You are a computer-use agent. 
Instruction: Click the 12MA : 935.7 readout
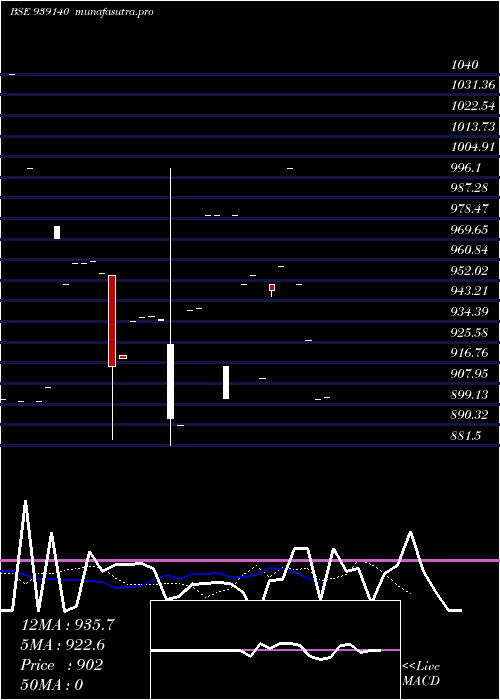pyautogui.click(x=68, y=625)
